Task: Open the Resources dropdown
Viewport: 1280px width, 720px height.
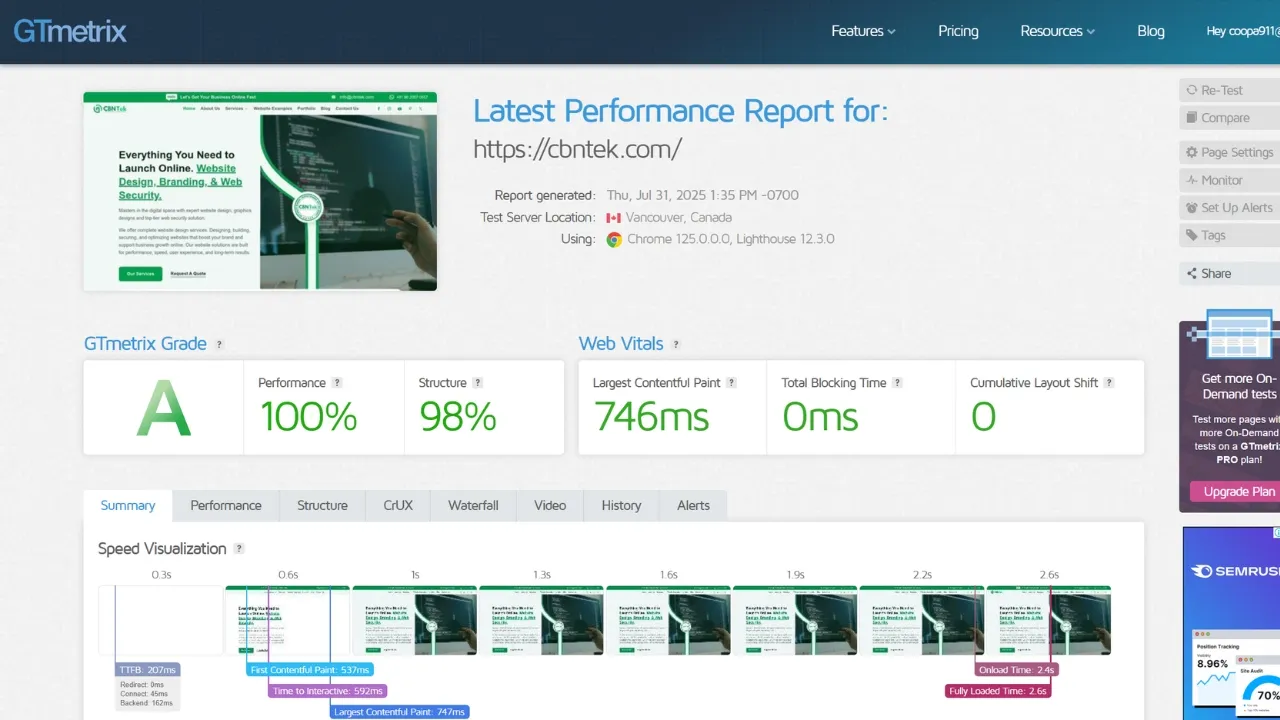Action: (x=1056, y=31)
